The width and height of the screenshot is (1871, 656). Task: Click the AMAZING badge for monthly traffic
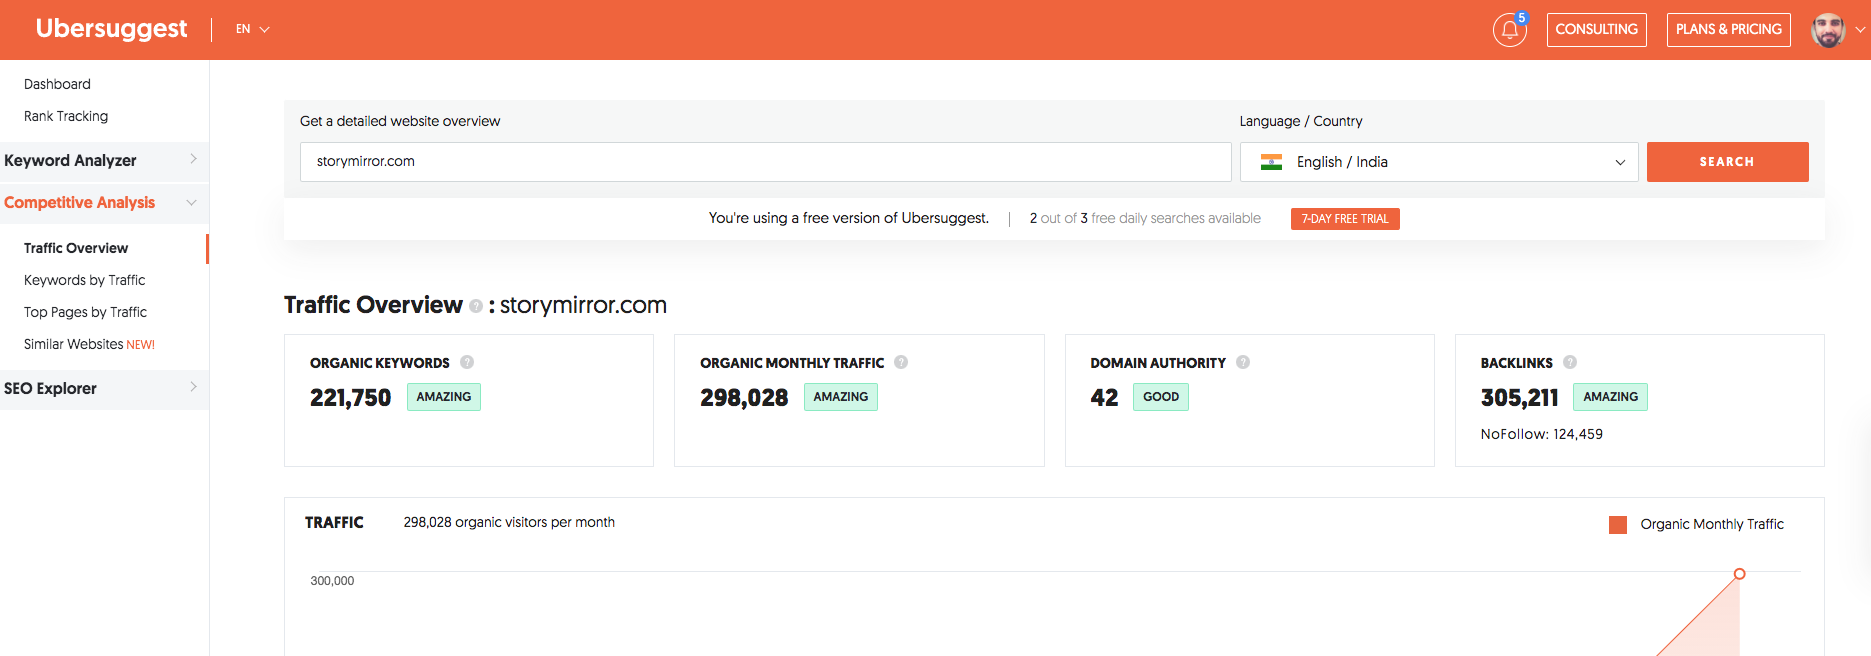(x=841, y=397)
